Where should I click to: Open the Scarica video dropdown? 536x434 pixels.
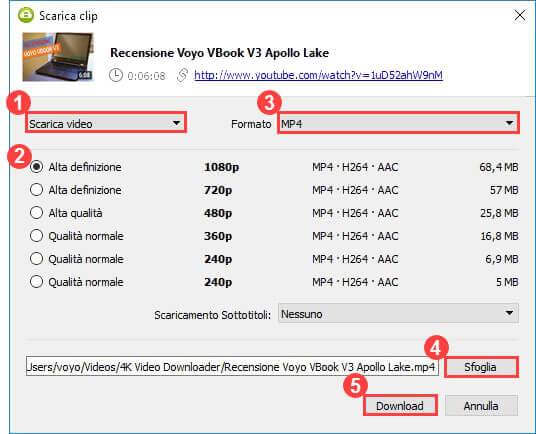click(x=106, y=123)
